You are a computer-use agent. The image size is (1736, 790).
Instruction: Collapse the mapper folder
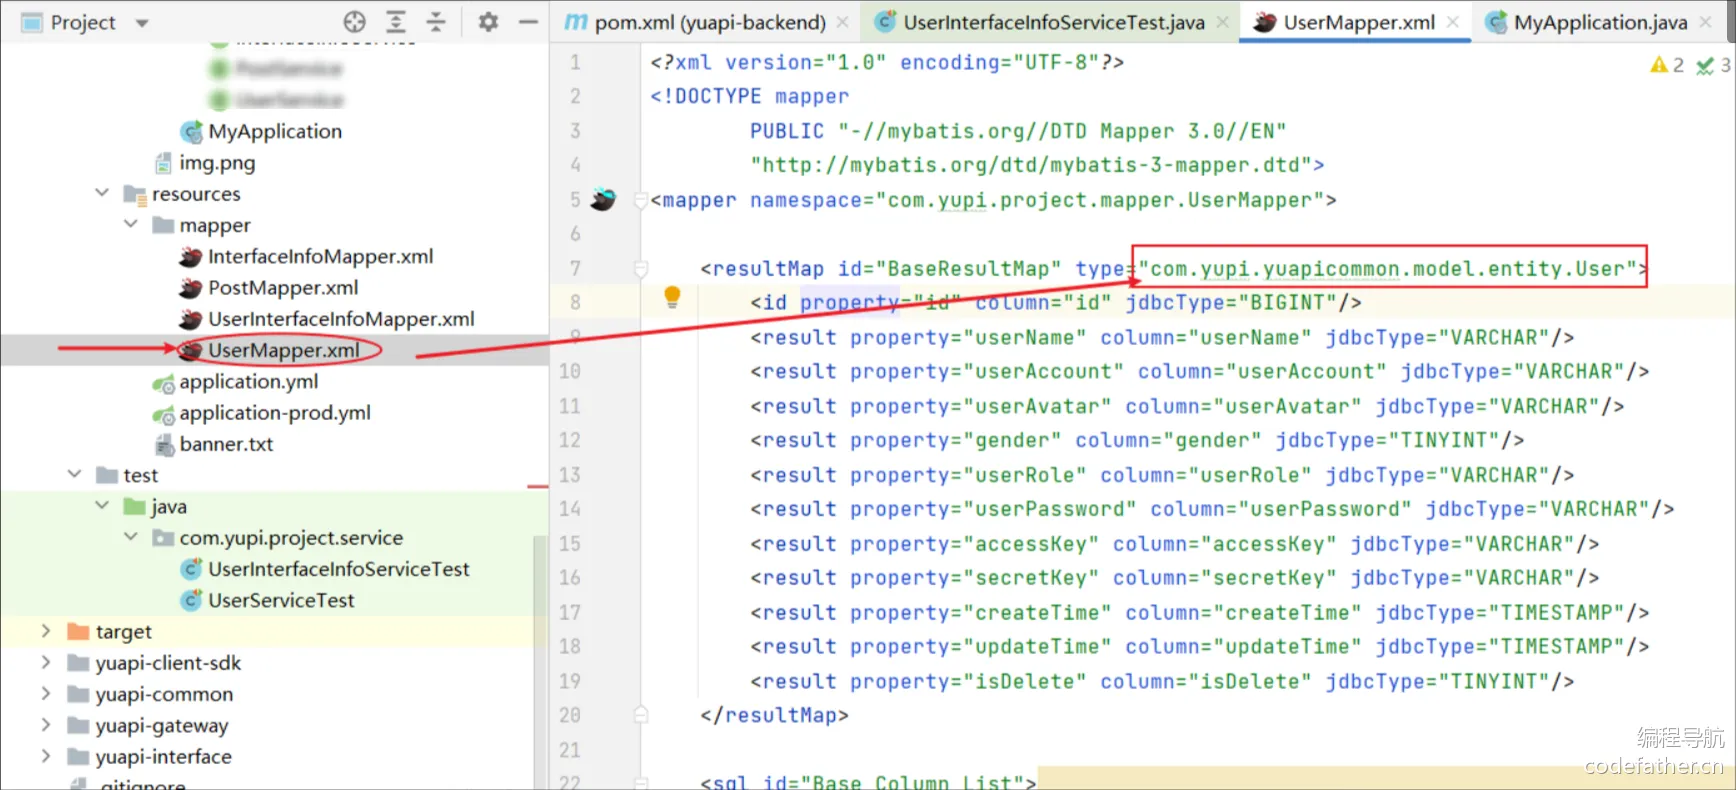click(131, 224)
